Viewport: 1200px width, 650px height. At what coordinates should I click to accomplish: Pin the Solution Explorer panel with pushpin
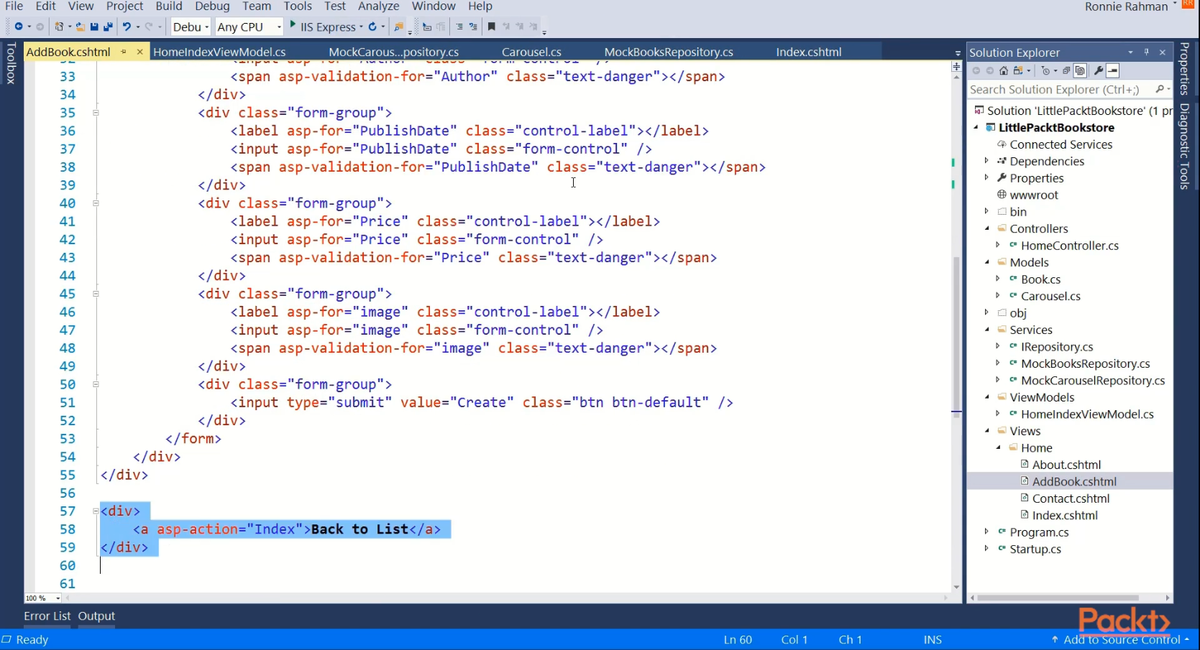click(x=1146, y=52)
